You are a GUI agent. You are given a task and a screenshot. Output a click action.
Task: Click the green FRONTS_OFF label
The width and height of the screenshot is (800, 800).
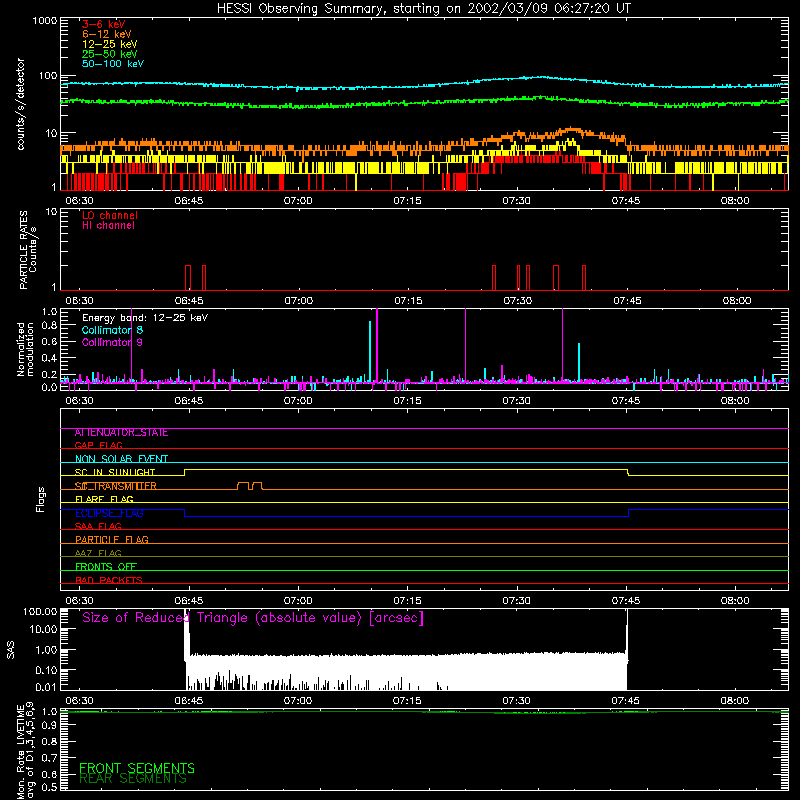[x=106, y=567]
